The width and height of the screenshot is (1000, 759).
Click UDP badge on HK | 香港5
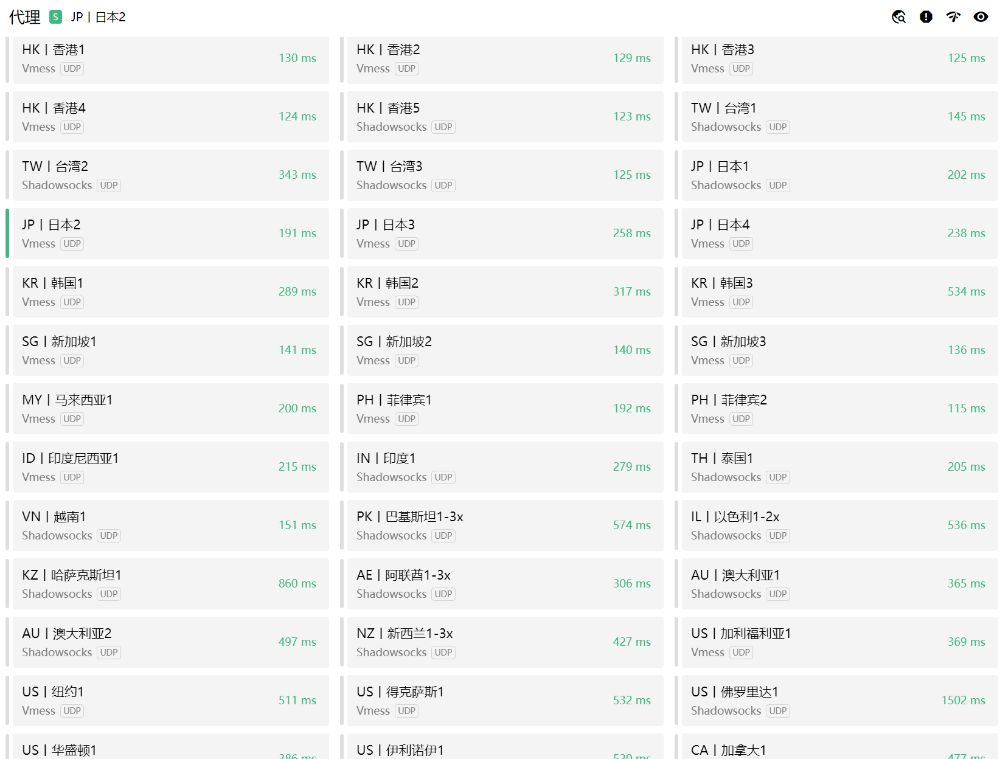point(443,127)
